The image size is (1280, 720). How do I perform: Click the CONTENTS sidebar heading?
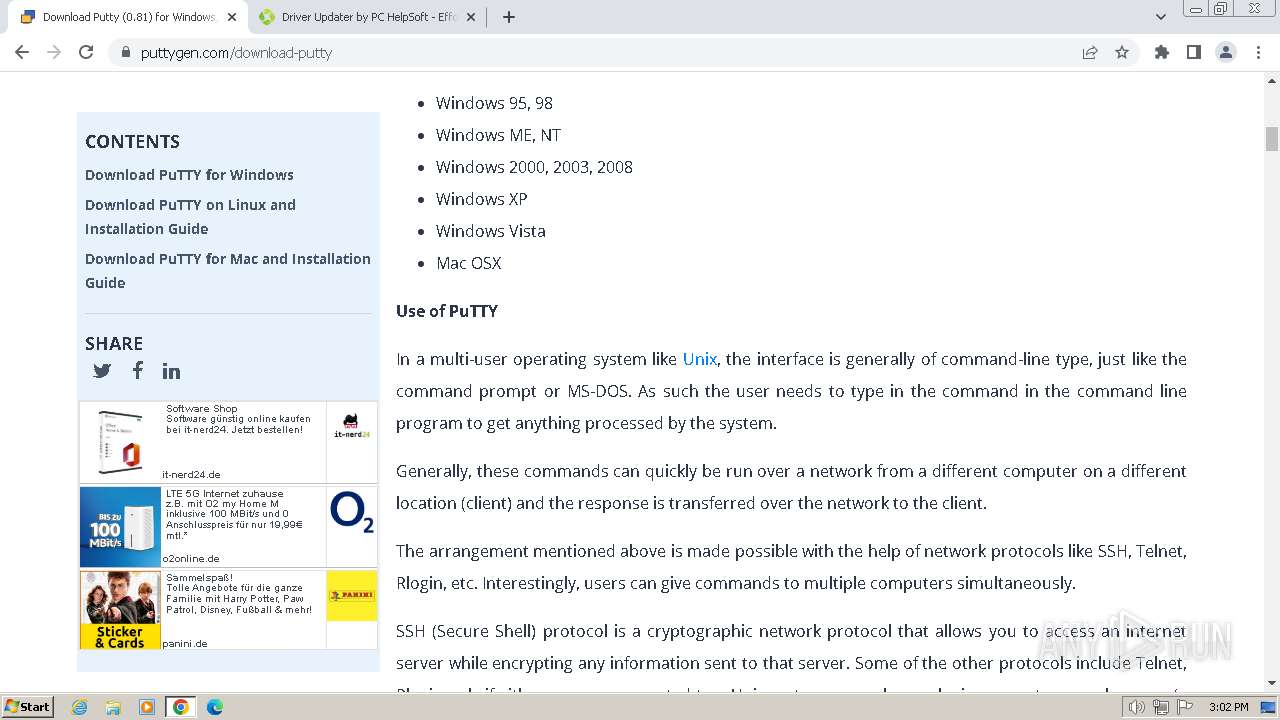point(132,142)
